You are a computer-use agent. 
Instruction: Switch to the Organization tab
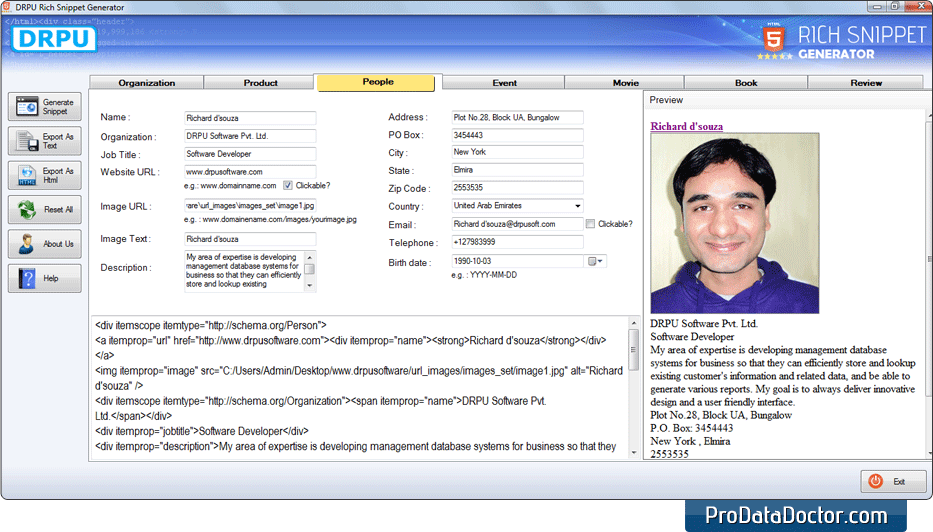tap(146, 83)
